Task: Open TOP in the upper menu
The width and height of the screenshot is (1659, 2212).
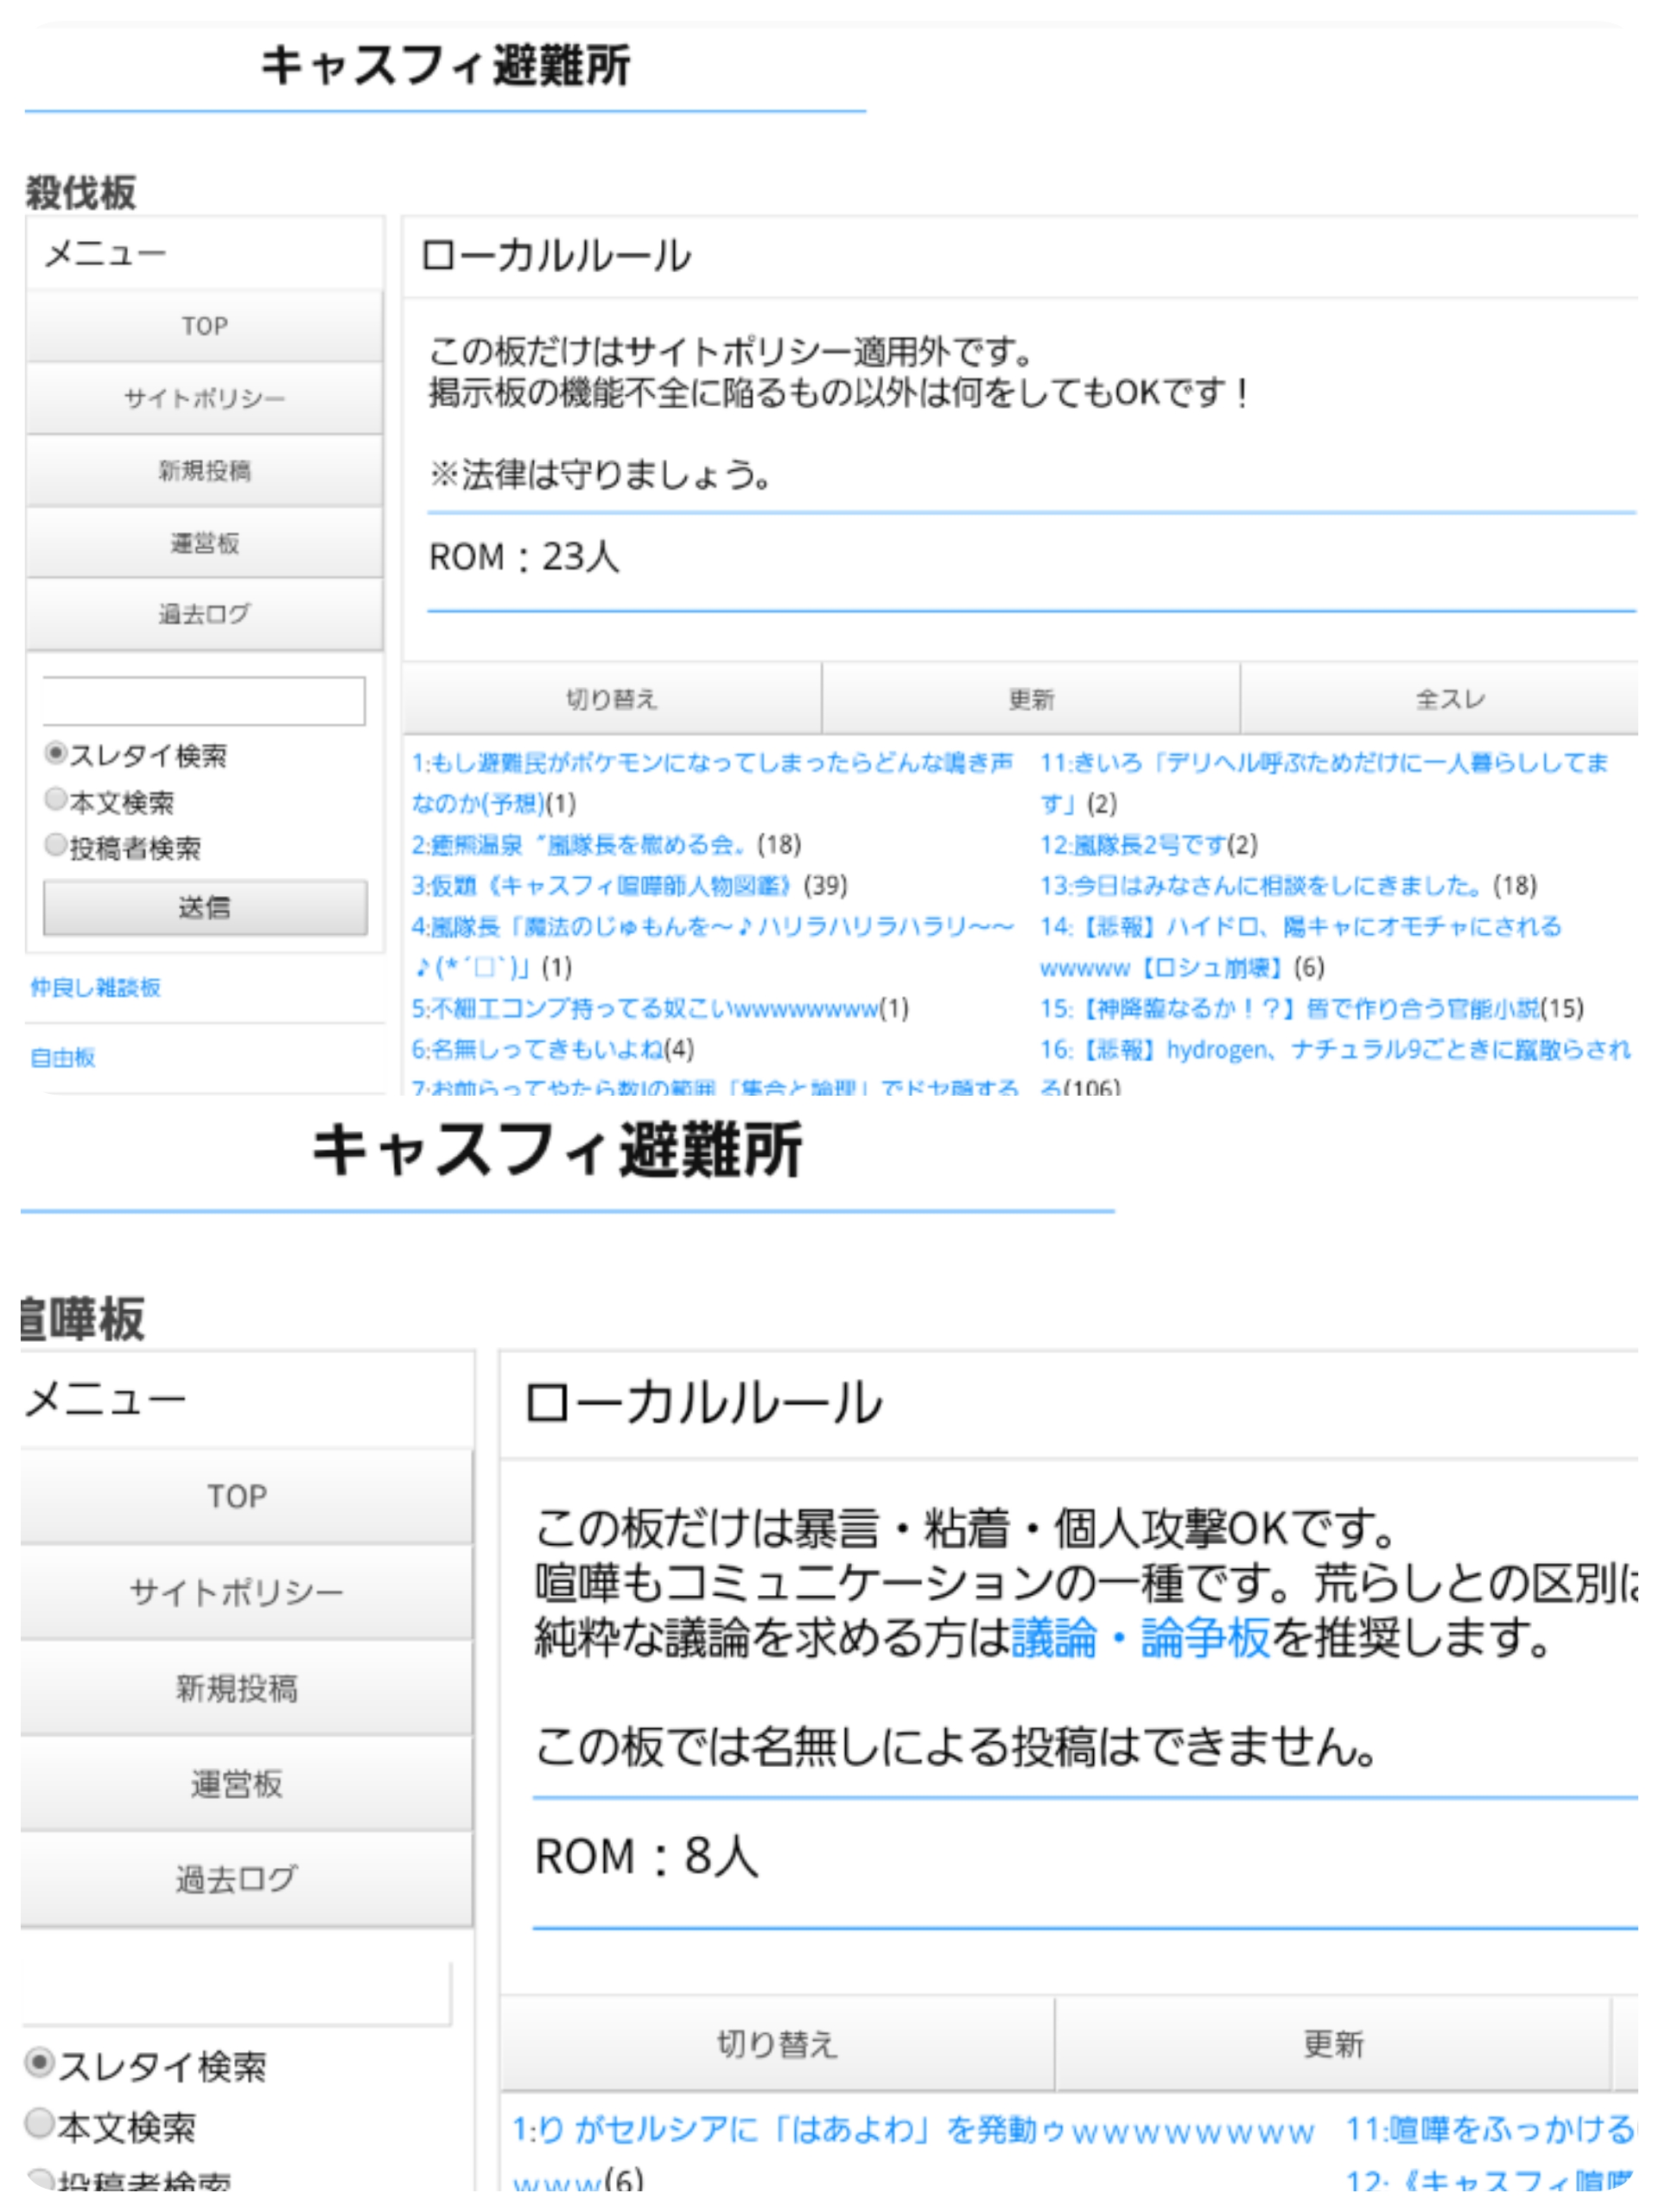Action: (x=204, y=326)
